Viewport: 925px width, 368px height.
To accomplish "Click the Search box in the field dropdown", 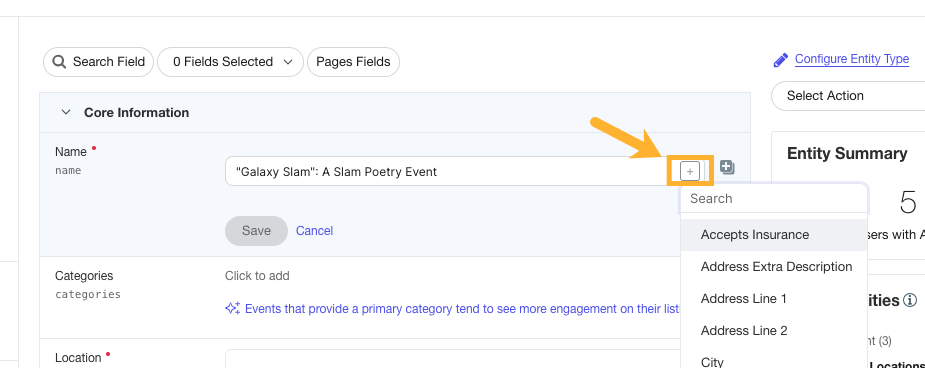I will 774,198.
